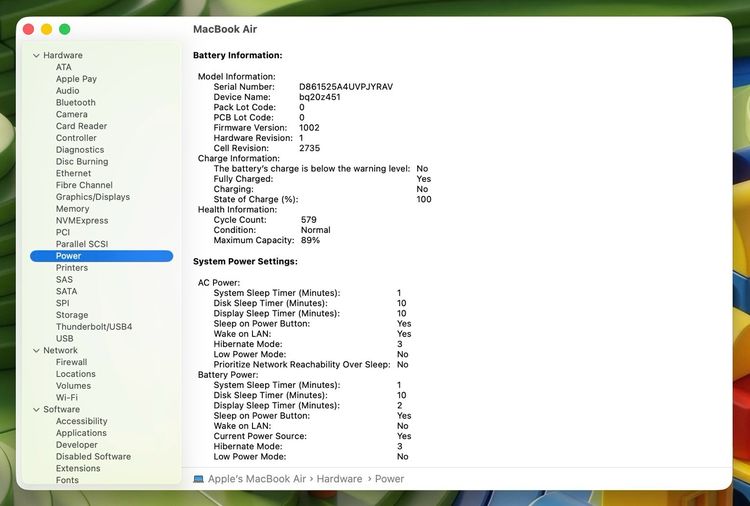The width and height of the screenshot is (750, 506).
Task: Select serial number D861525A4UVPJYRAV
Action: [346, 87]
